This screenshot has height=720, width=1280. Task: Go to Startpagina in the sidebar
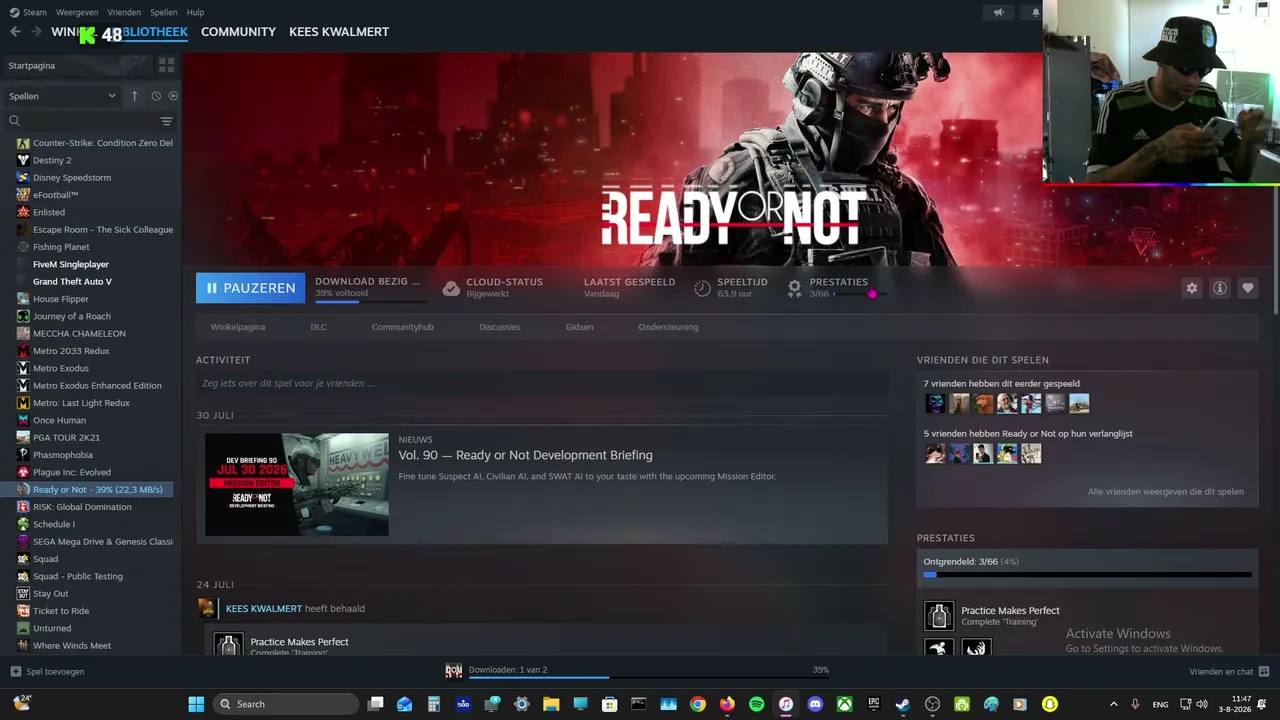[77, 65]
